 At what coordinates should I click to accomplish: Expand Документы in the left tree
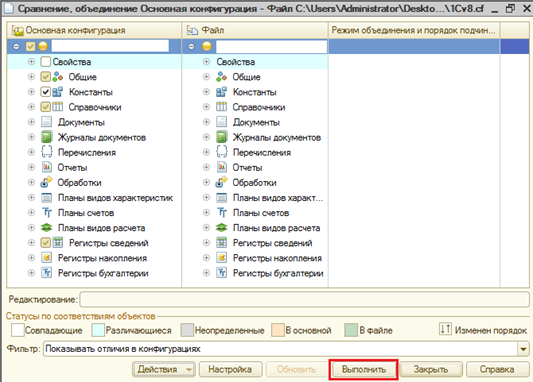click(x=31, y=122)
